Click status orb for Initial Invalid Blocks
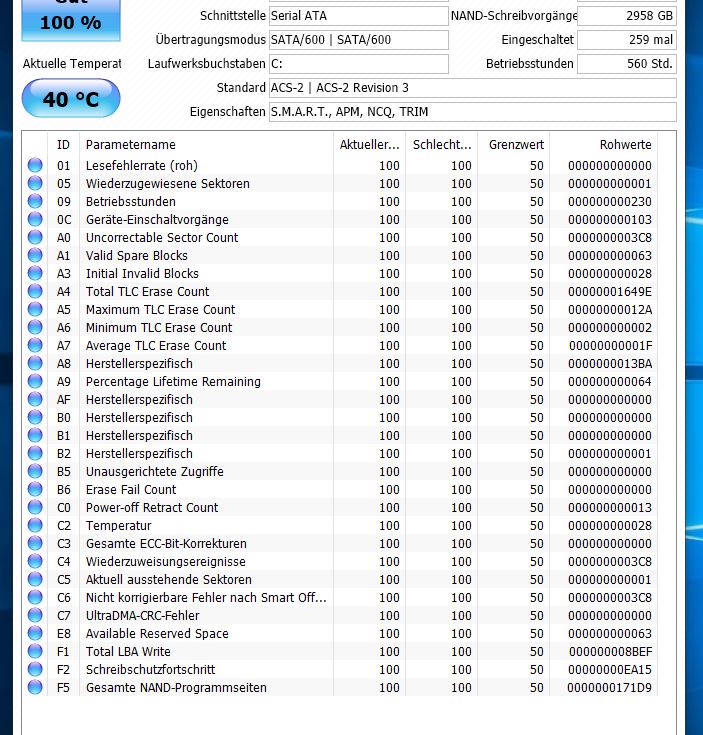The image size is (703, 735). click(35, 273)
